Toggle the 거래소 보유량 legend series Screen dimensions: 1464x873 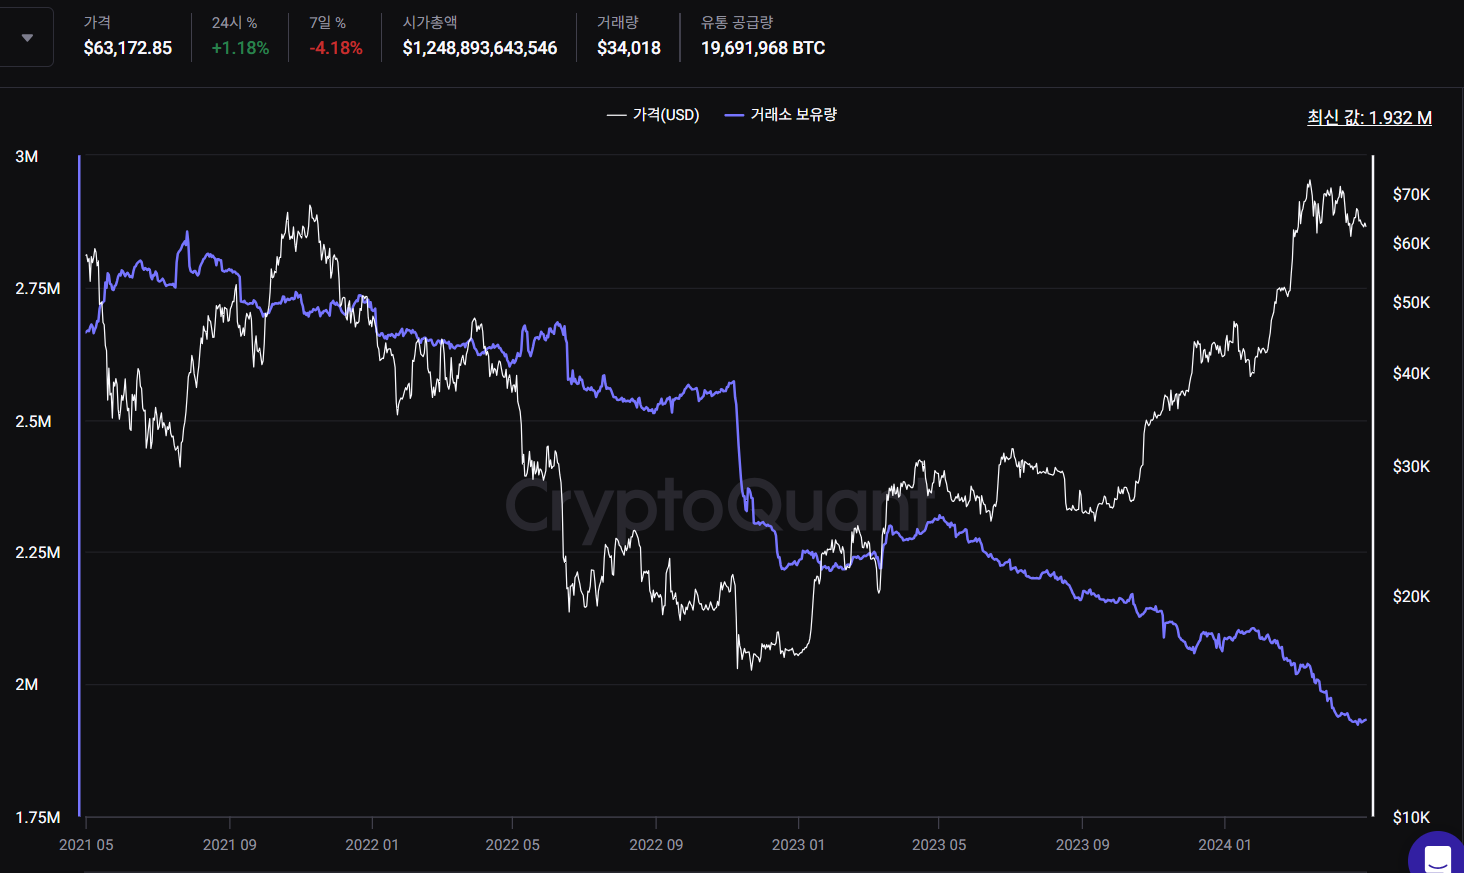coord(781,115)
